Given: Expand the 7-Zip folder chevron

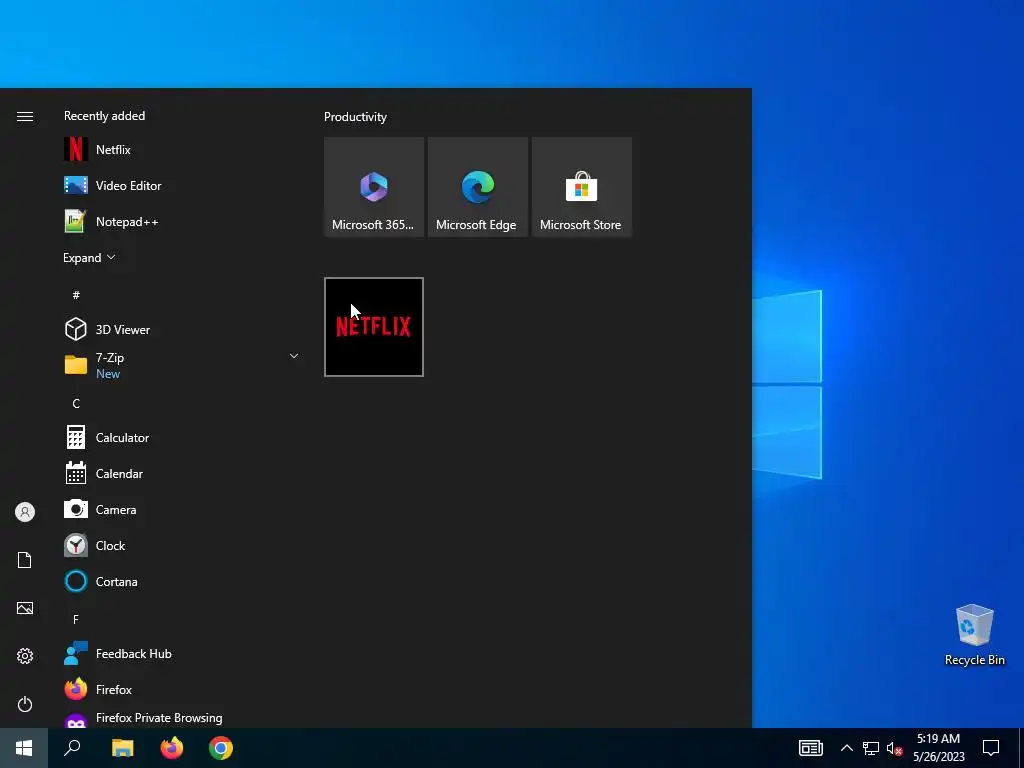Looking at the screenshot, I should pyautogui.click(x=294, y=356).
